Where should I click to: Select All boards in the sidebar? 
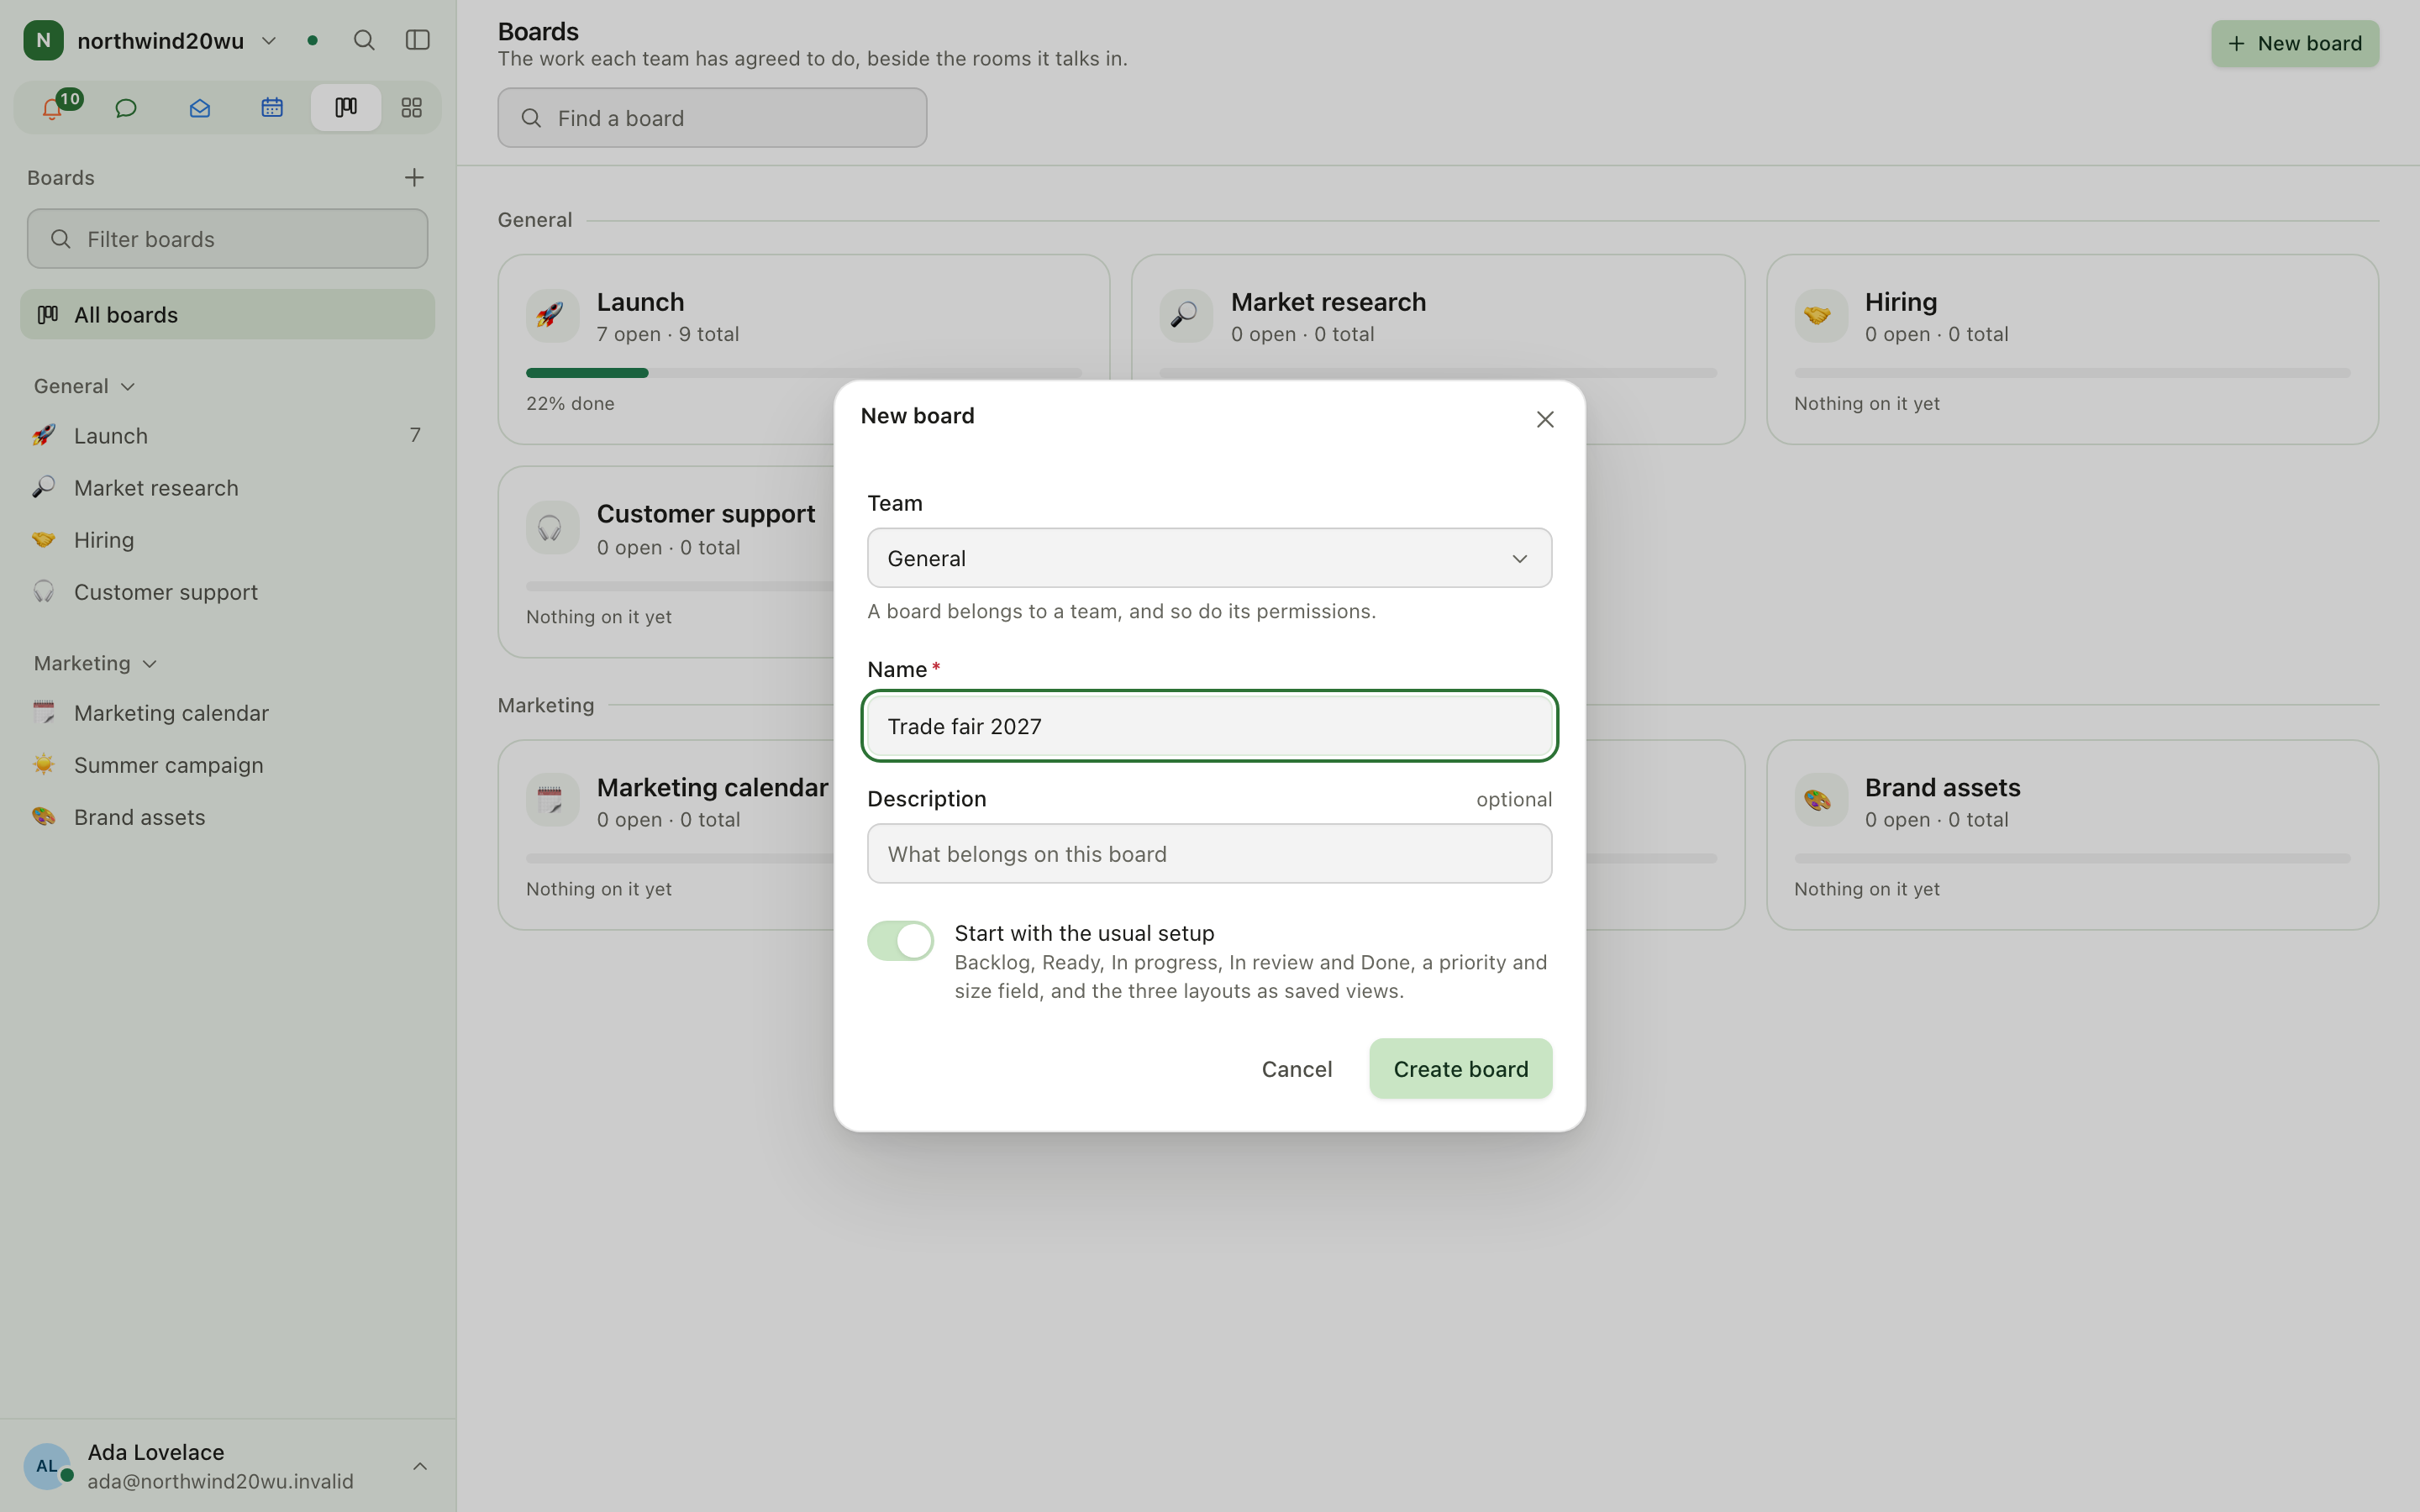[x=227, y=315]
